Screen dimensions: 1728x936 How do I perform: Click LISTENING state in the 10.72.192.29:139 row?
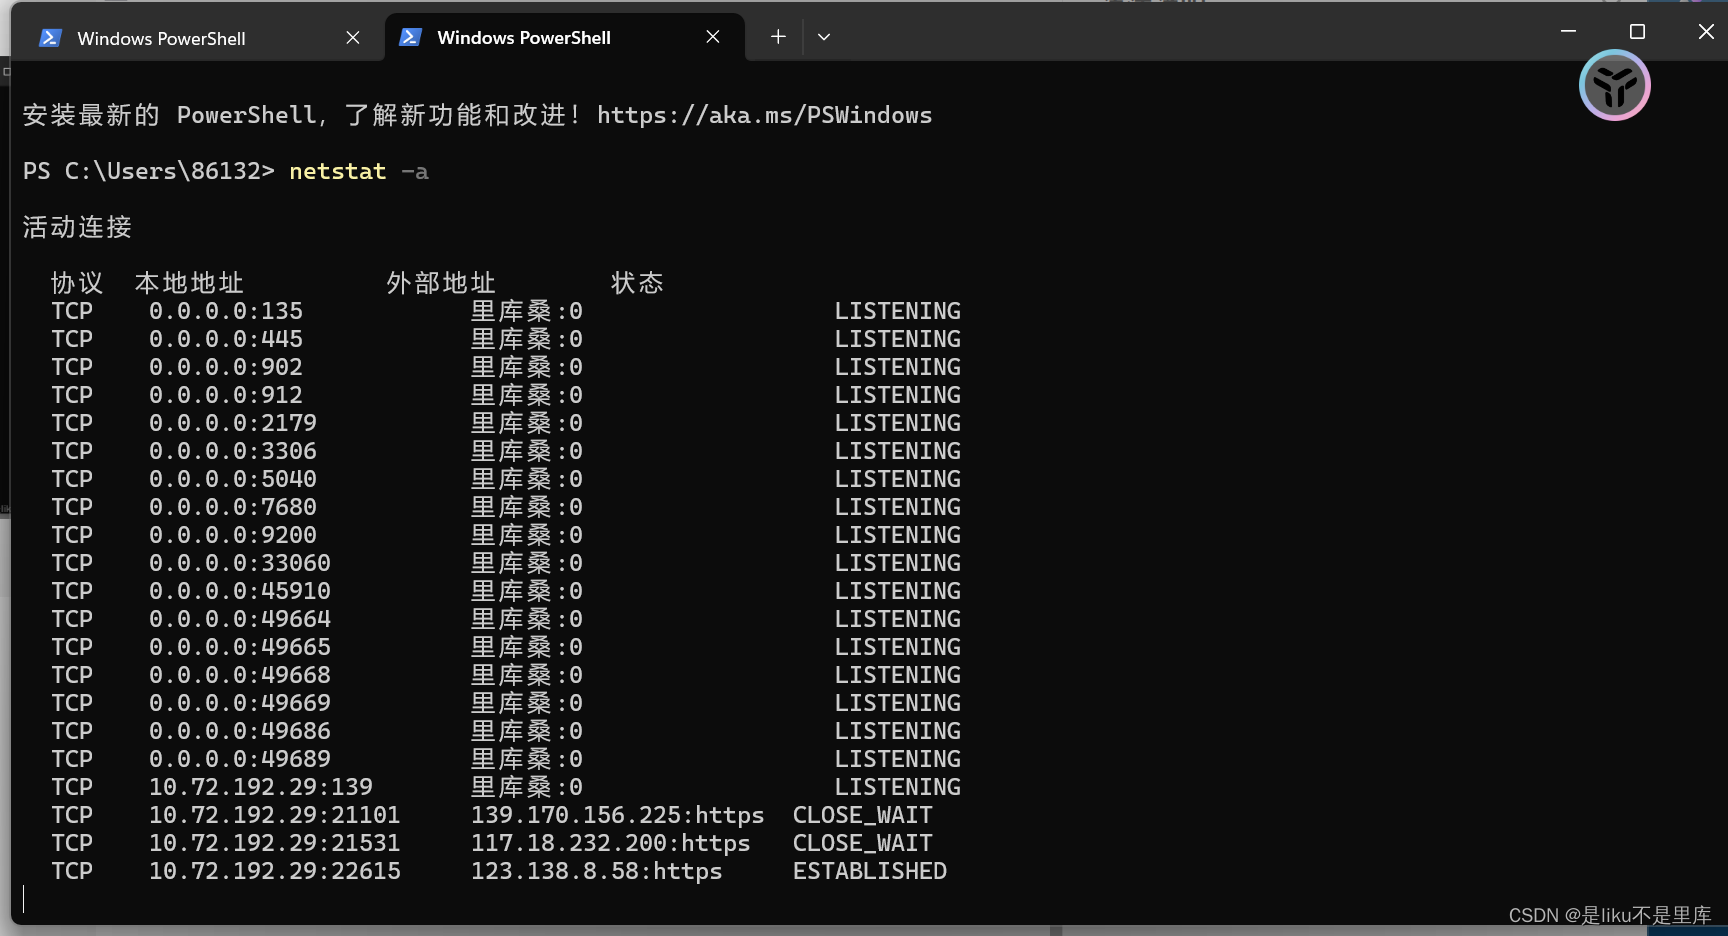tap(898, 788)
